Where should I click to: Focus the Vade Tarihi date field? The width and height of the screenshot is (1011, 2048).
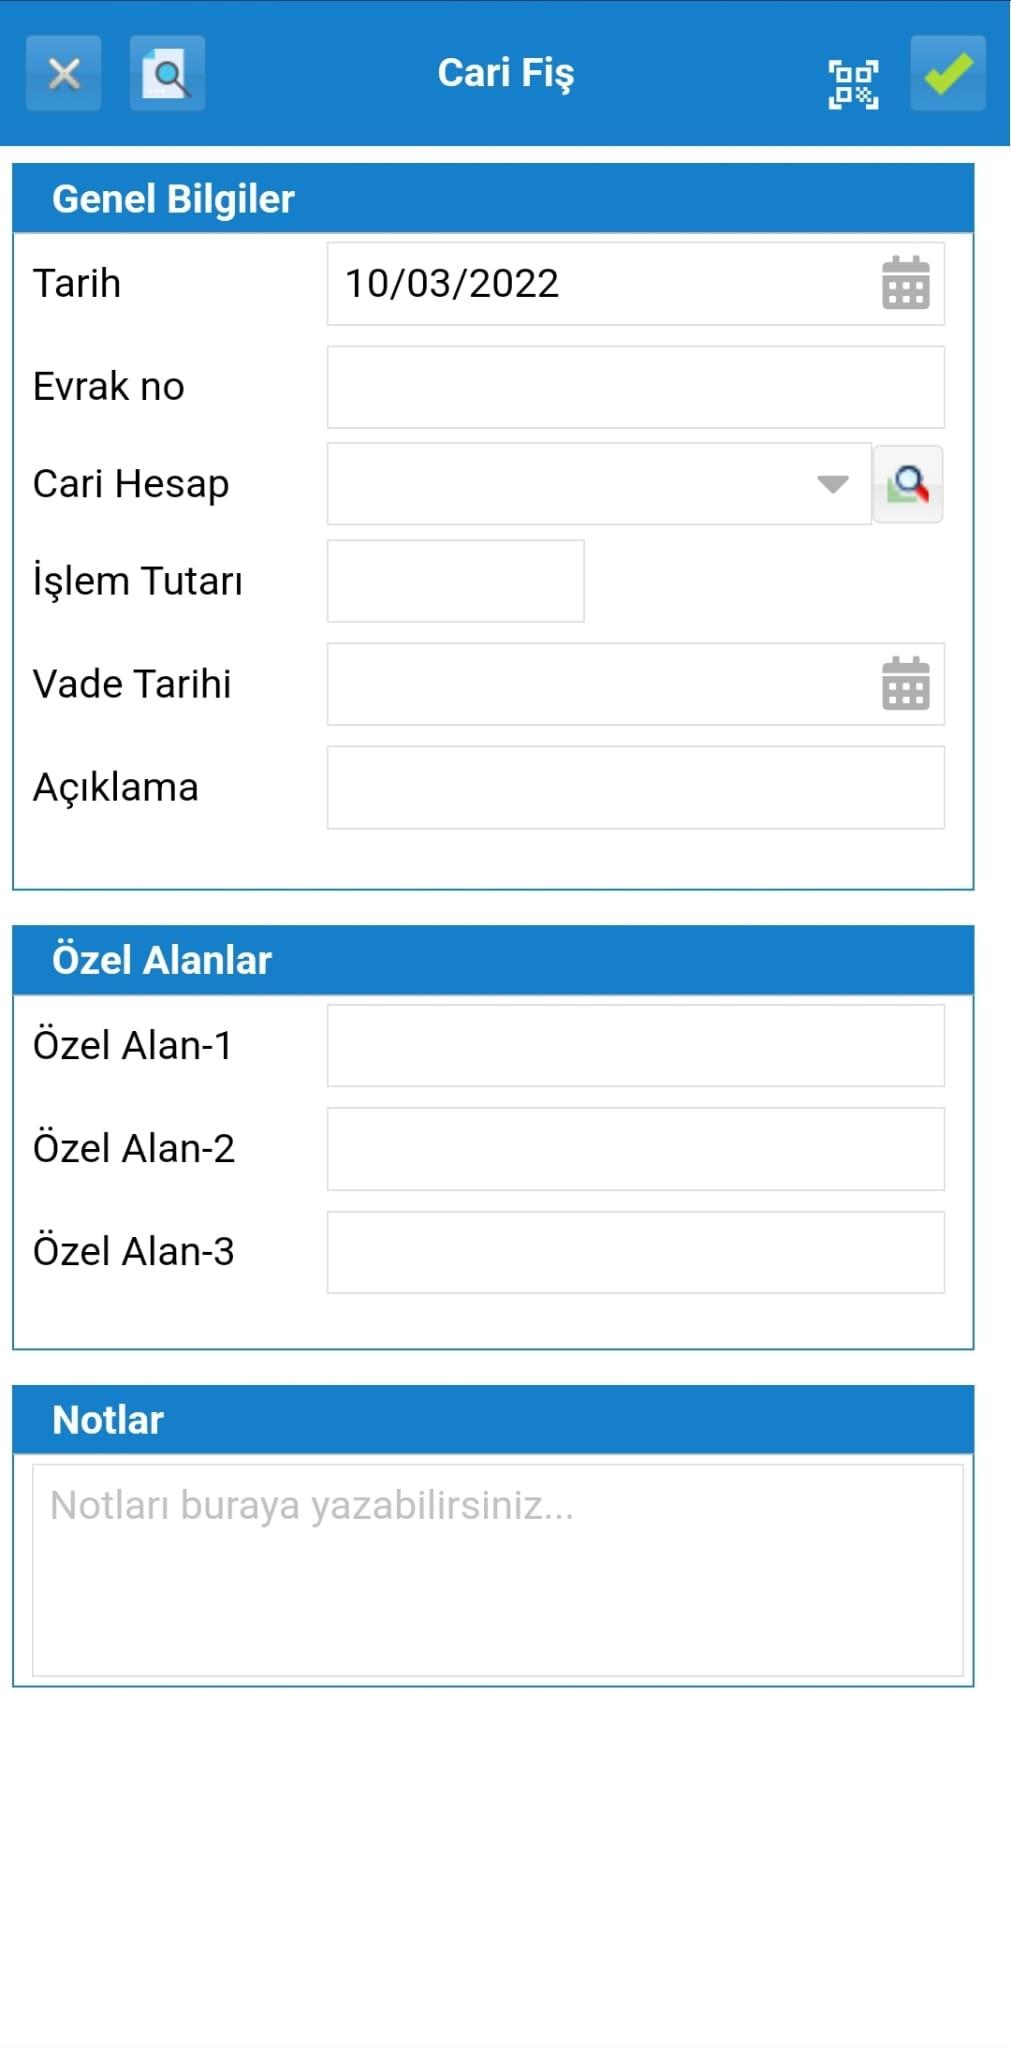636,684
